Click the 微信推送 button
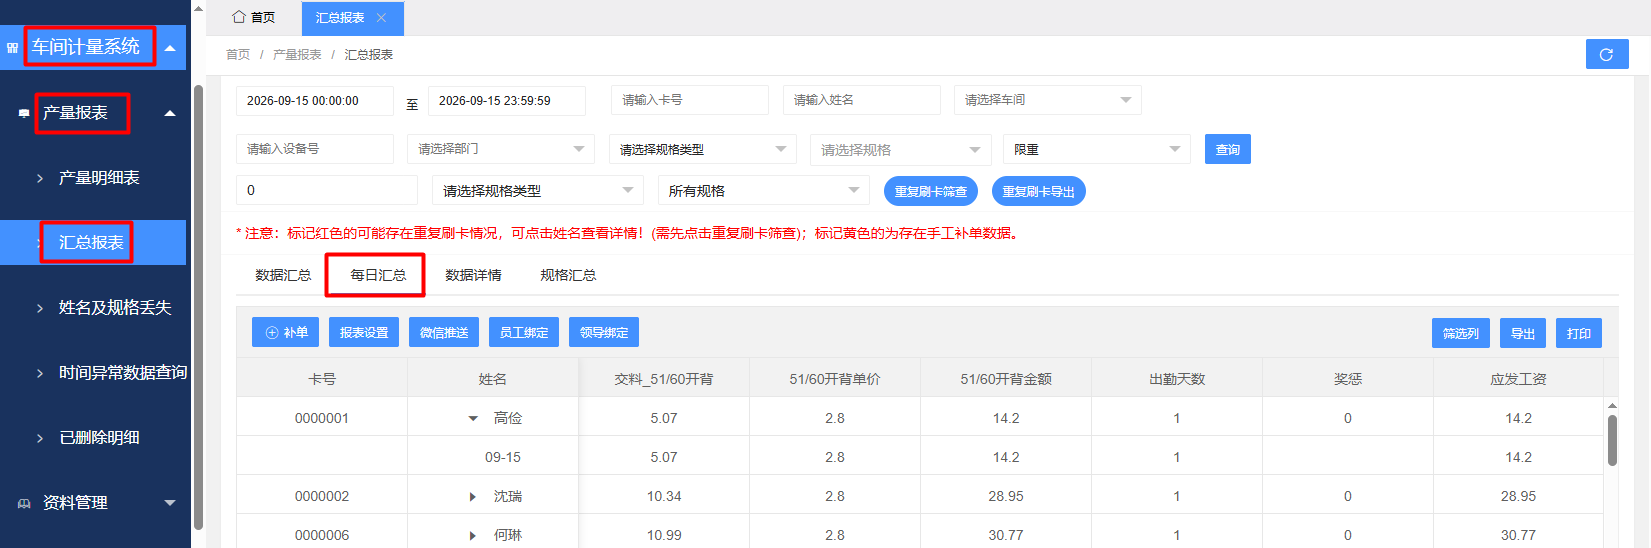Image resolution: width=1651 pixels, height=548 pixels. tap(444, 332)
